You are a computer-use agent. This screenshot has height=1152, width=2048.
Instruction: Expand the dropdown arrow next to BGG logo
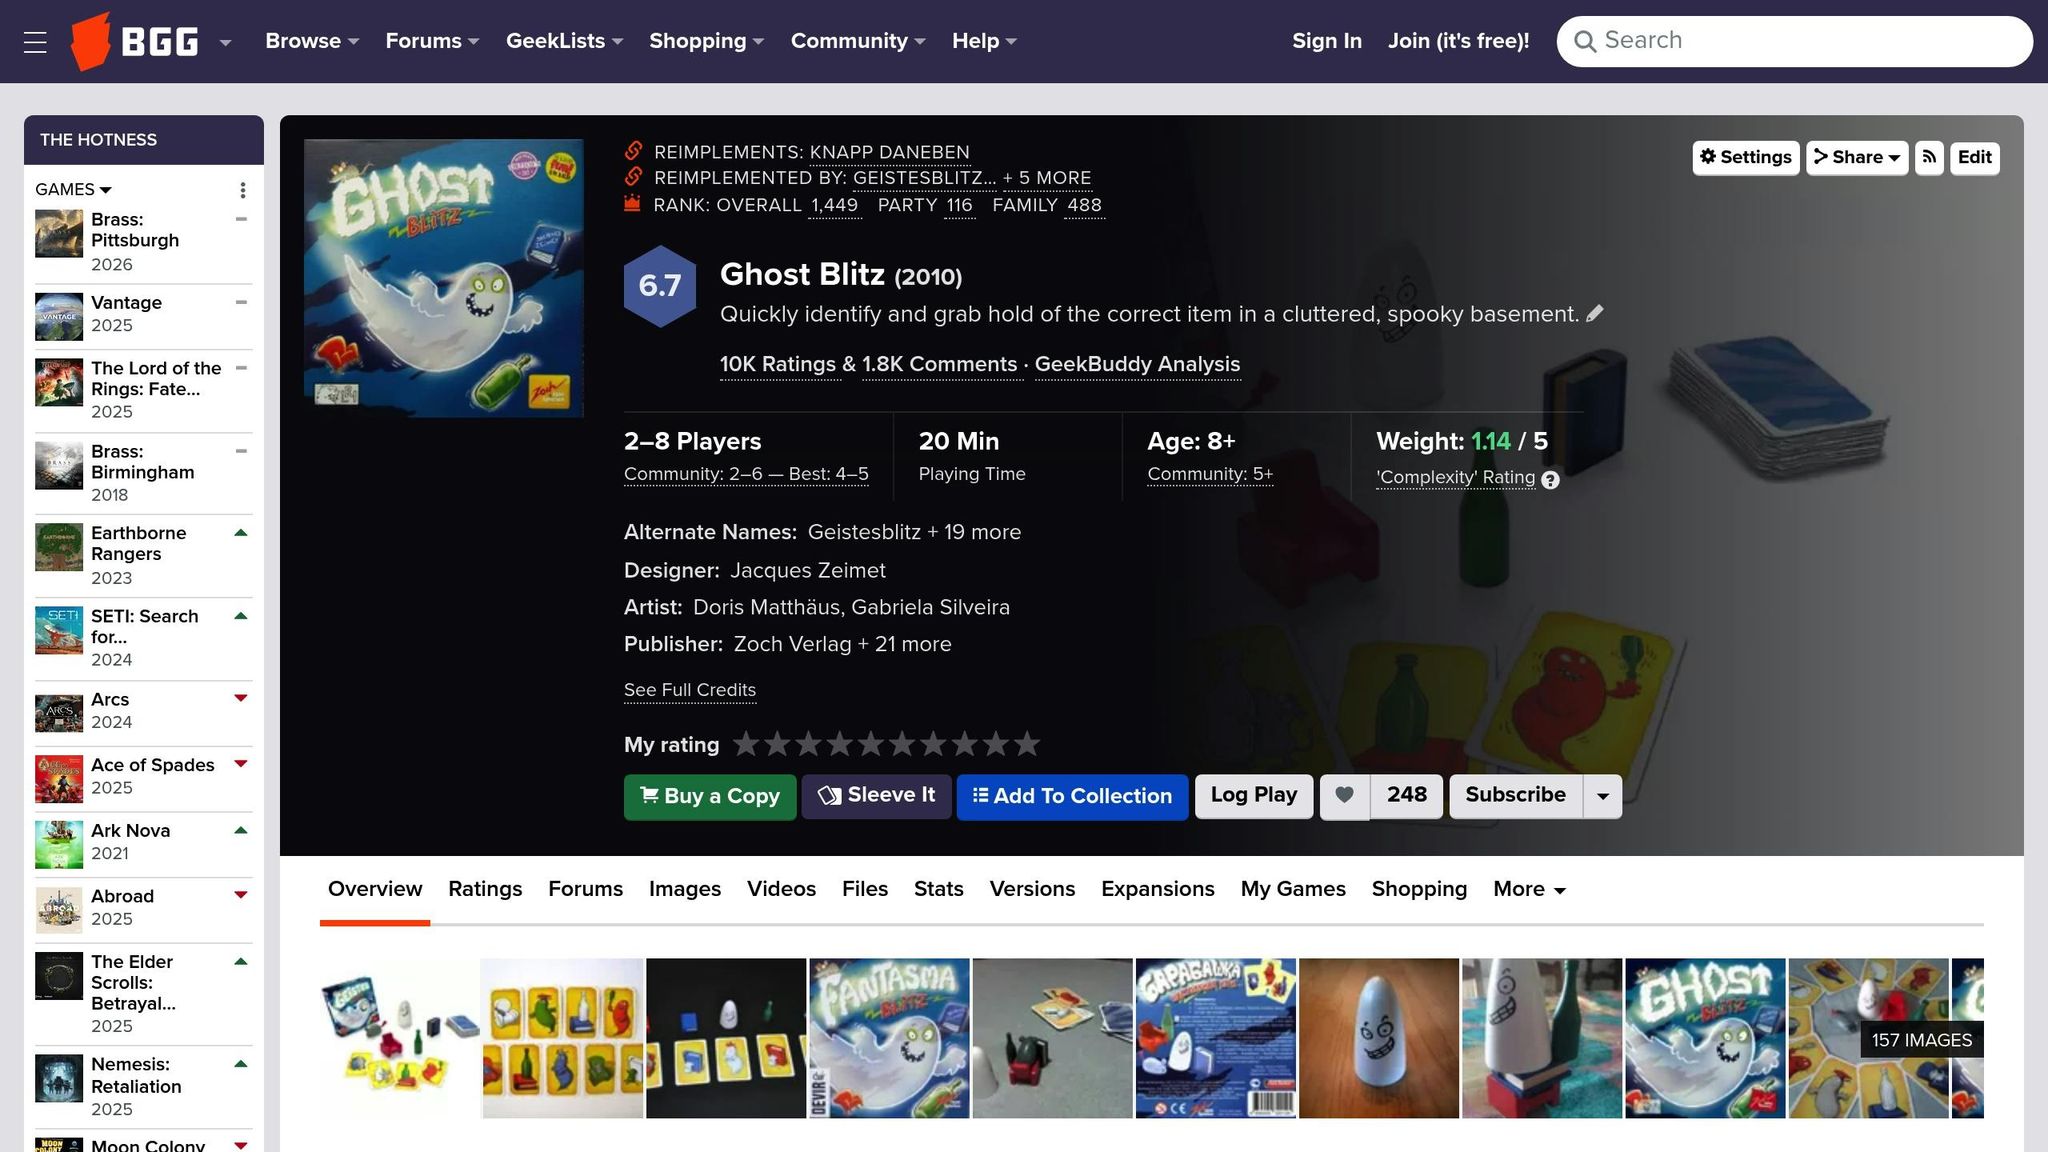pyautogui.click(x=225, y=43)
